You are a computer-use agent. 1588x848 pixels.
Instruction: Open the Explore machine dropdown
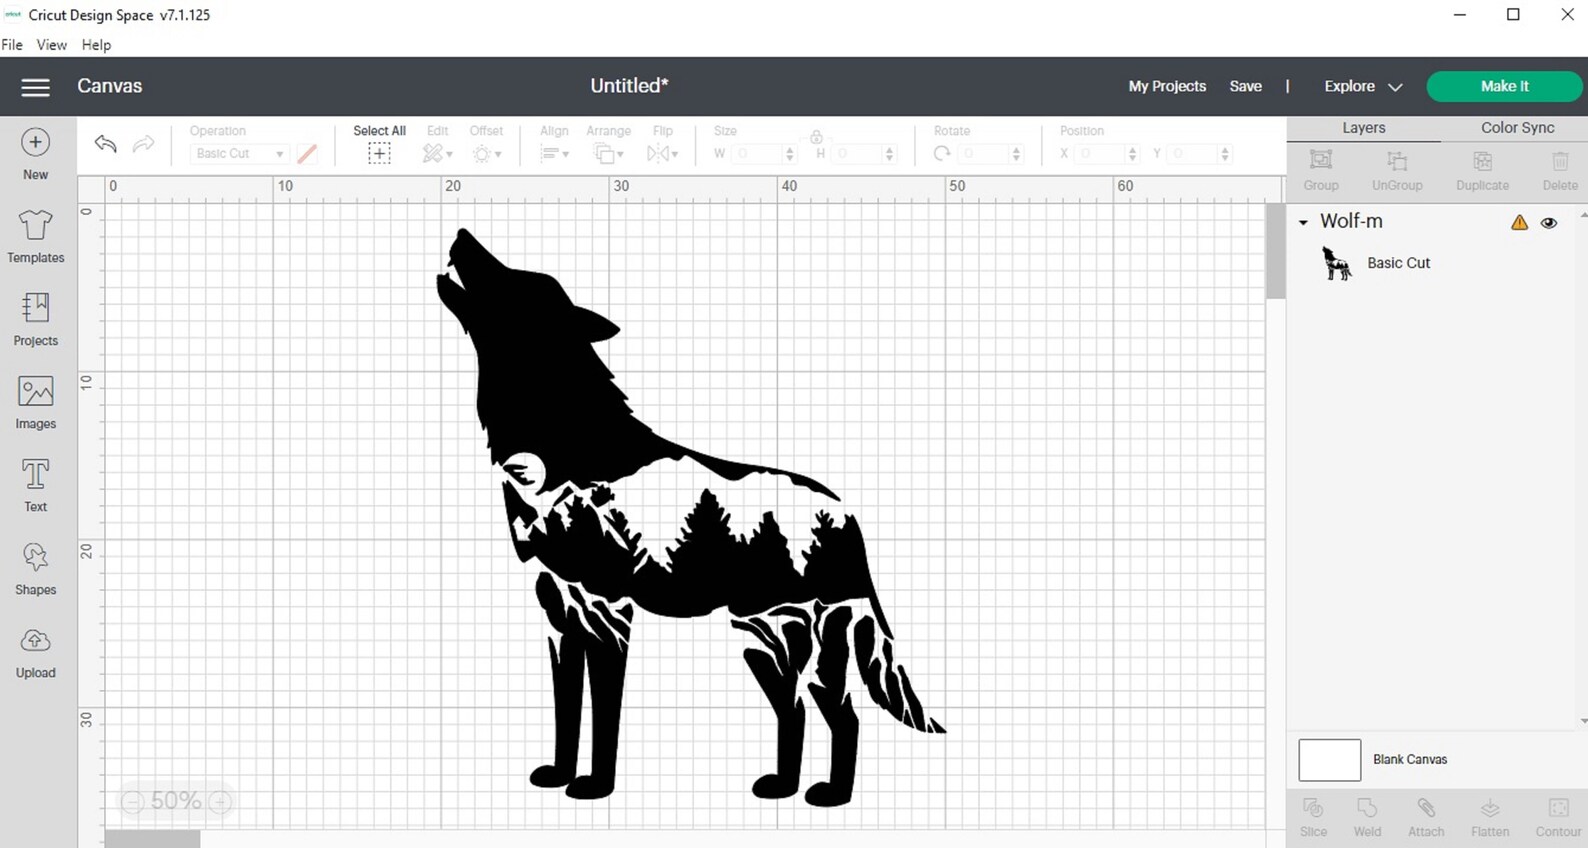[1363, 87]
